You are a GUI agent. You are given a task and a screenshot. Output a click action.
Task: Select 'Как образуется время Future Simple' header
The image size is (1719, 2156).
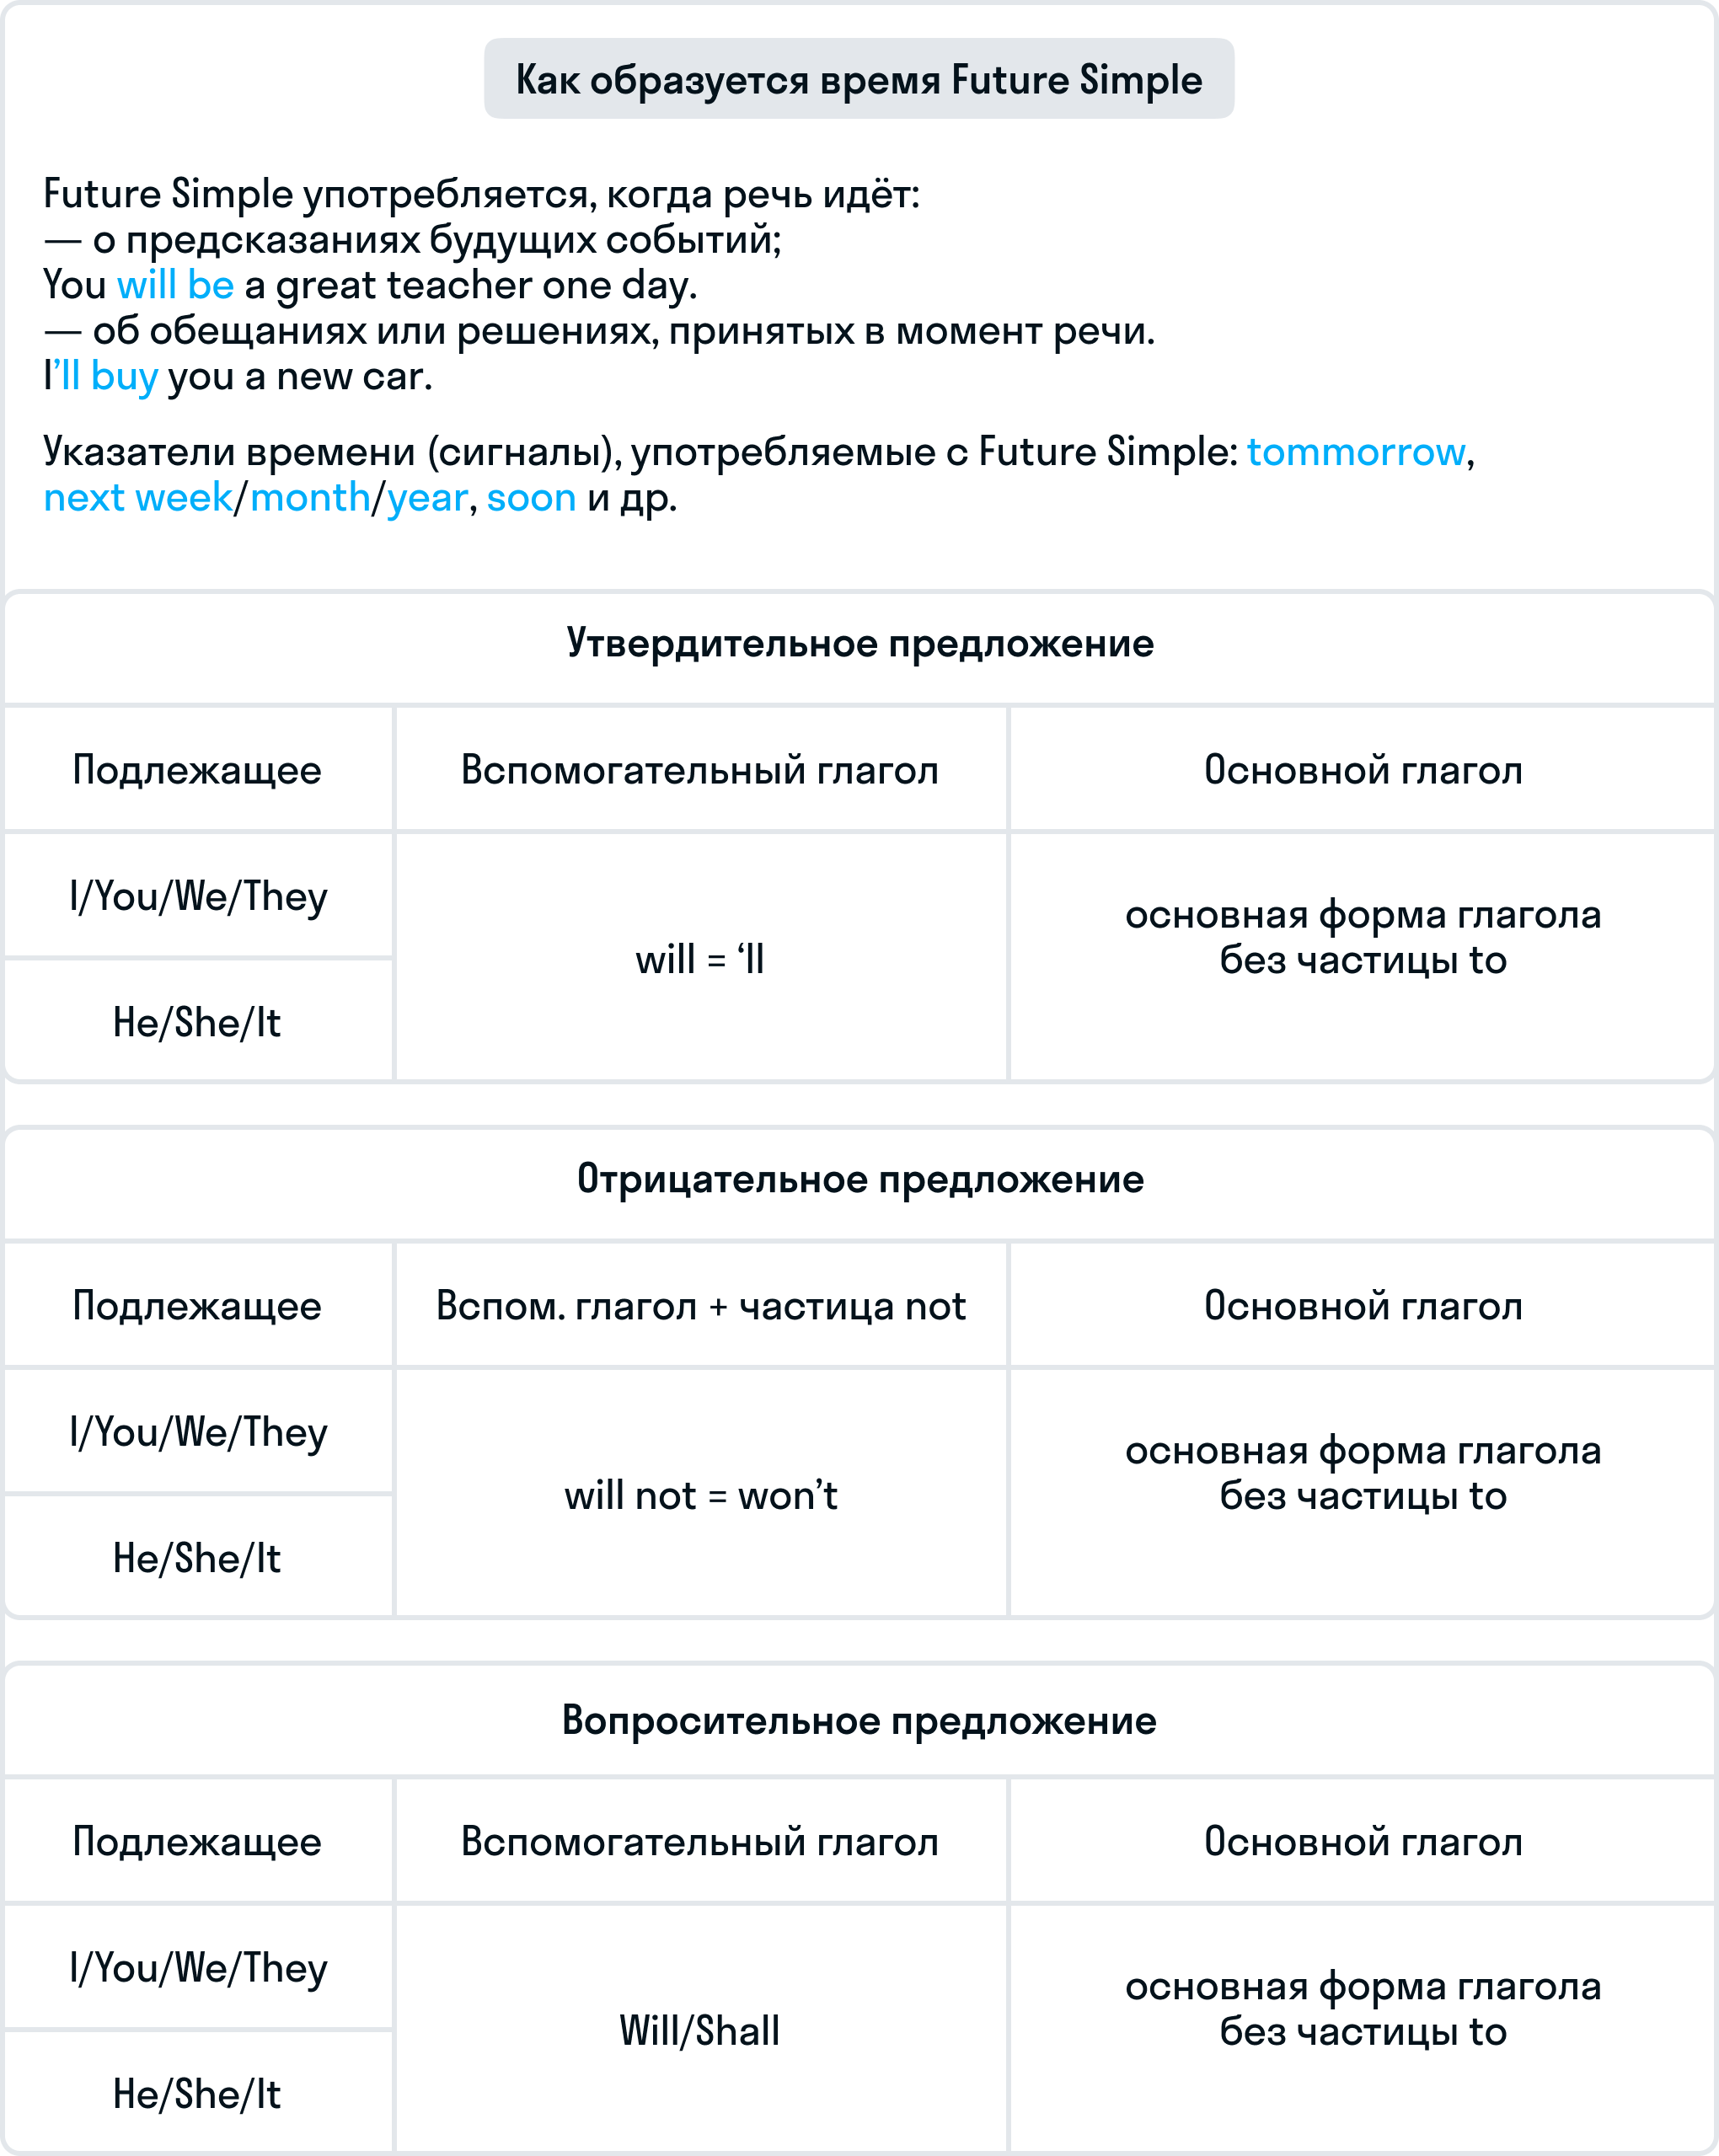pyautogui.click(x=858, y=72)
